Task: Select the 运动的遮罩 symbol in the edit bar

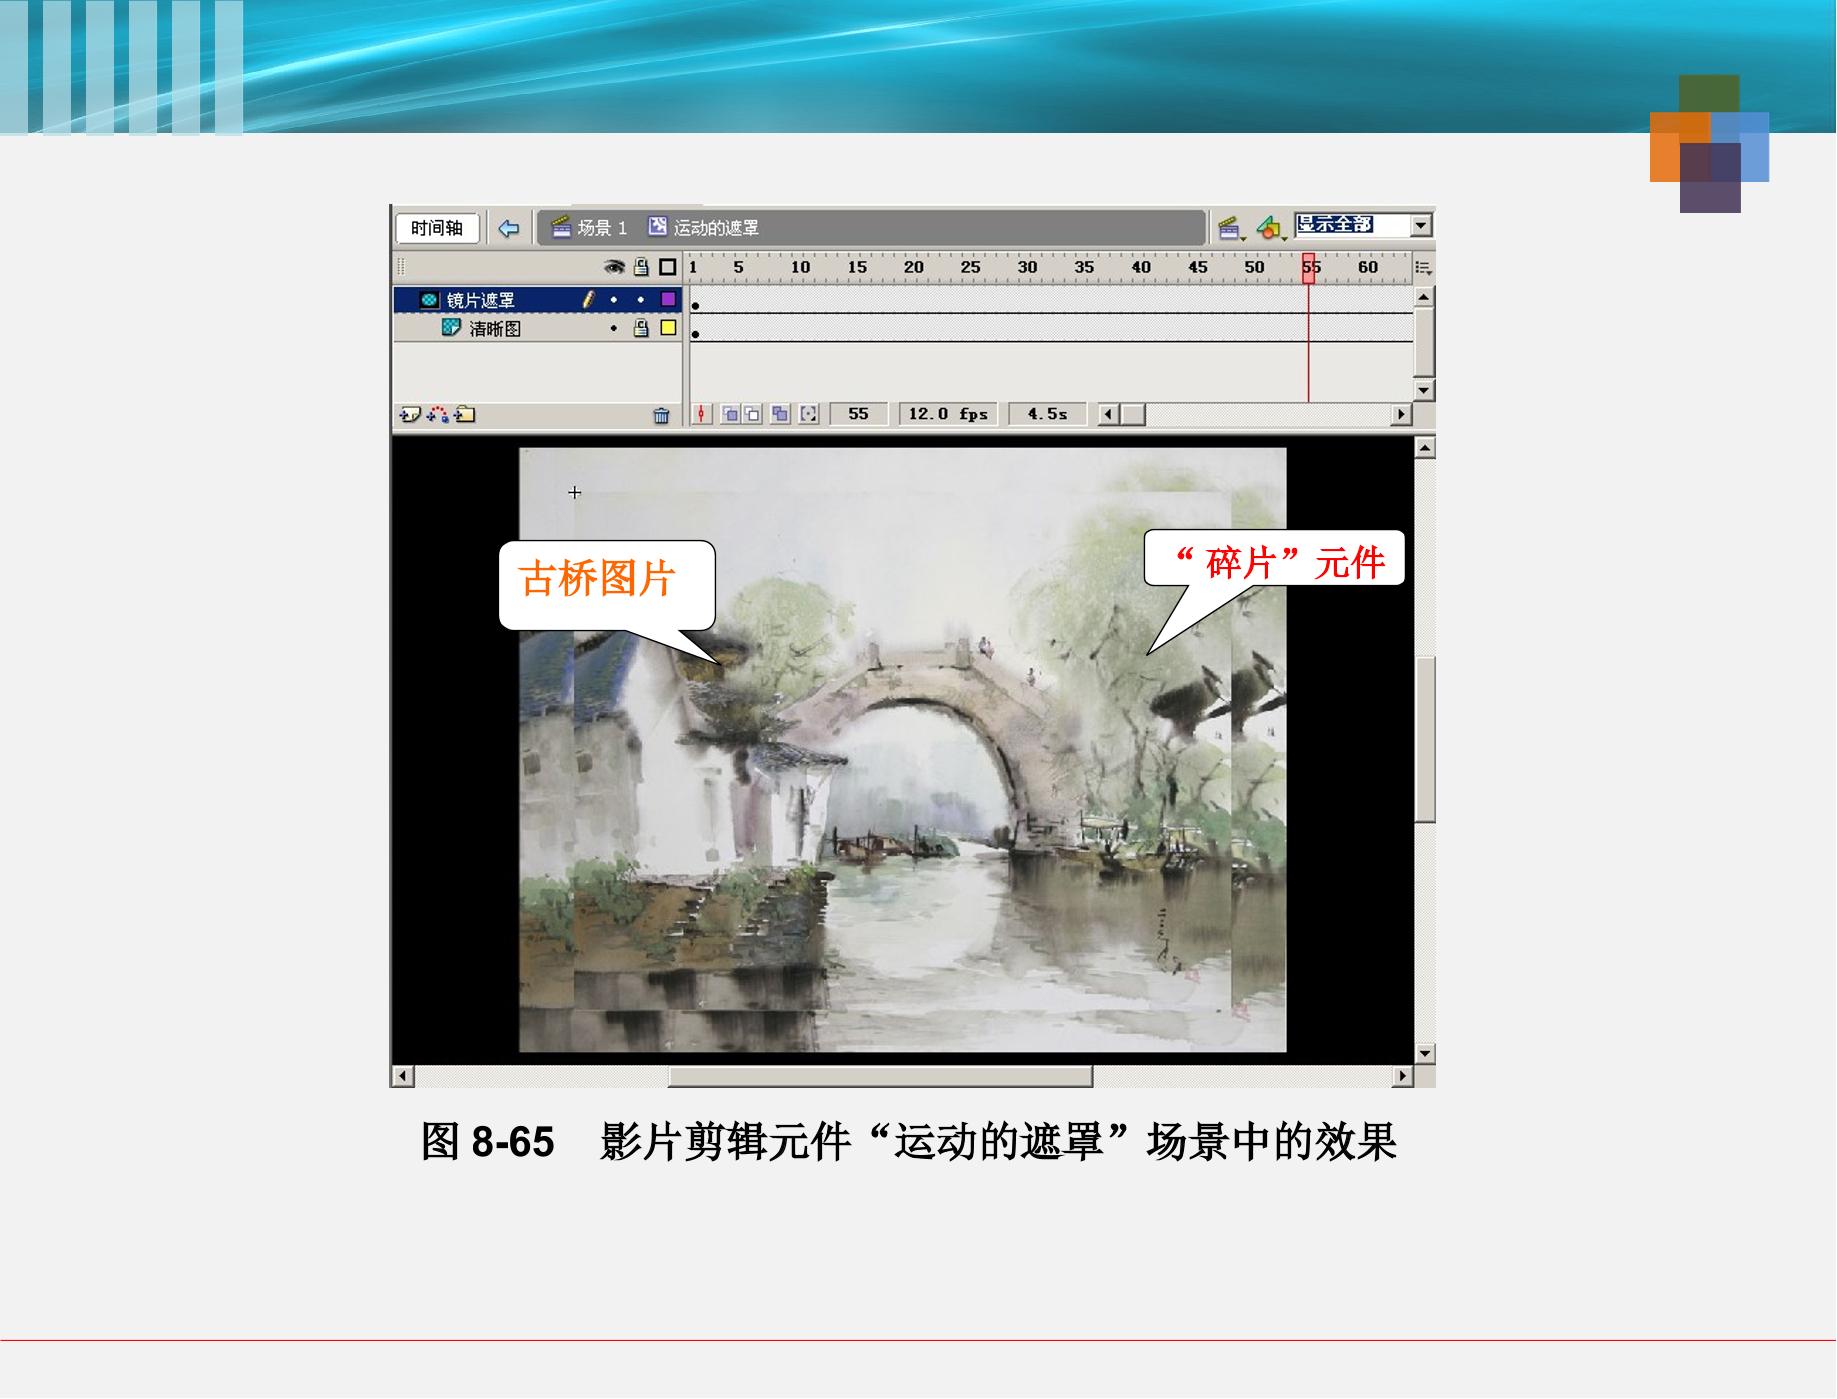Action: click(x=704, y=228)
